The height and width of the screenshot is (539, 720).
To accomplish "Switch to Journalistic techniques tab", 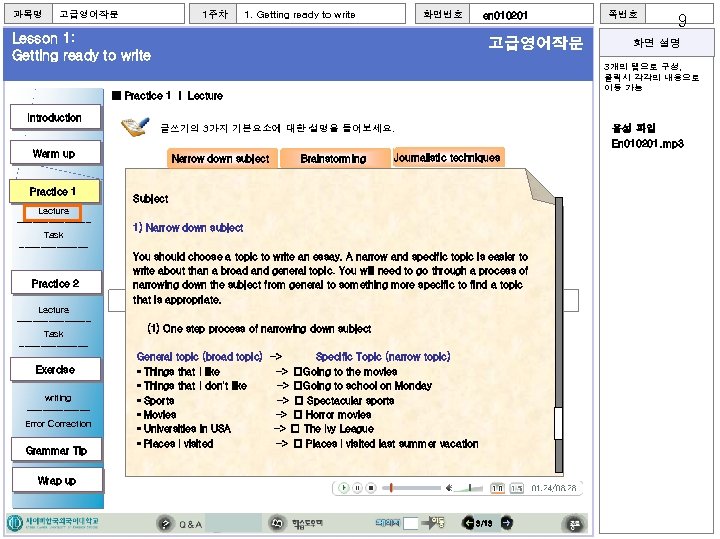I will click(447, 157).
